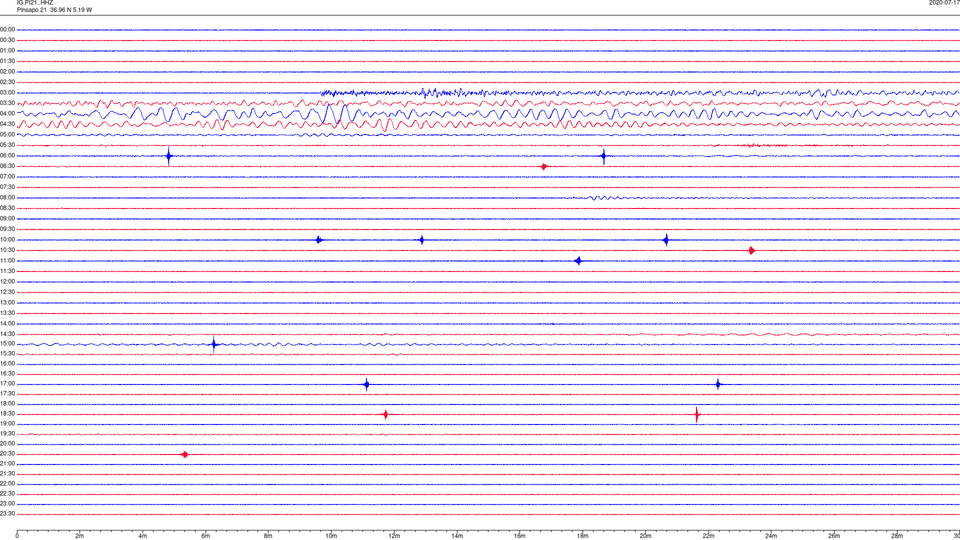Viewport: 960px width, 540px height.
Task: Click the 17:00 row spike near 11m
Action: point(366,384)
